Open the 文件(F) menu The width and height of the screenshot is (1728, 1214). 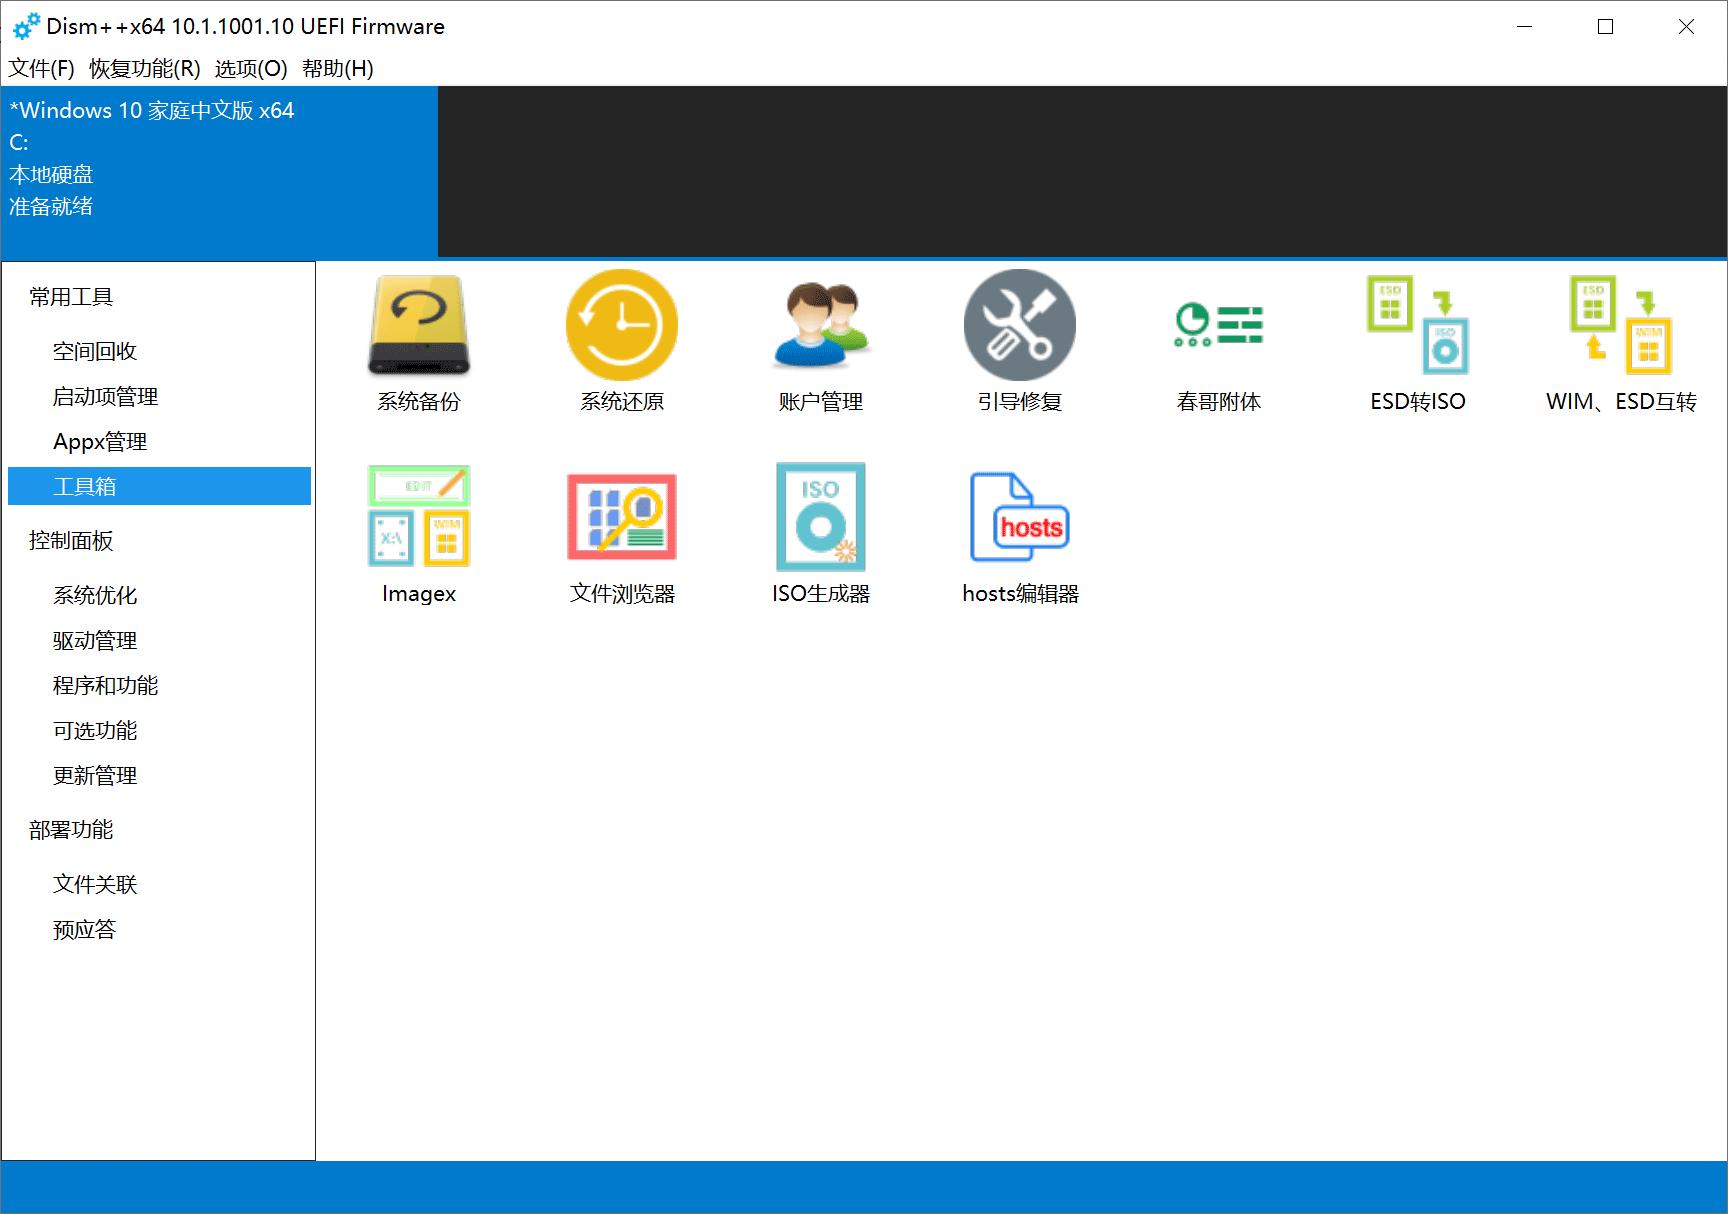coord(40,69)
